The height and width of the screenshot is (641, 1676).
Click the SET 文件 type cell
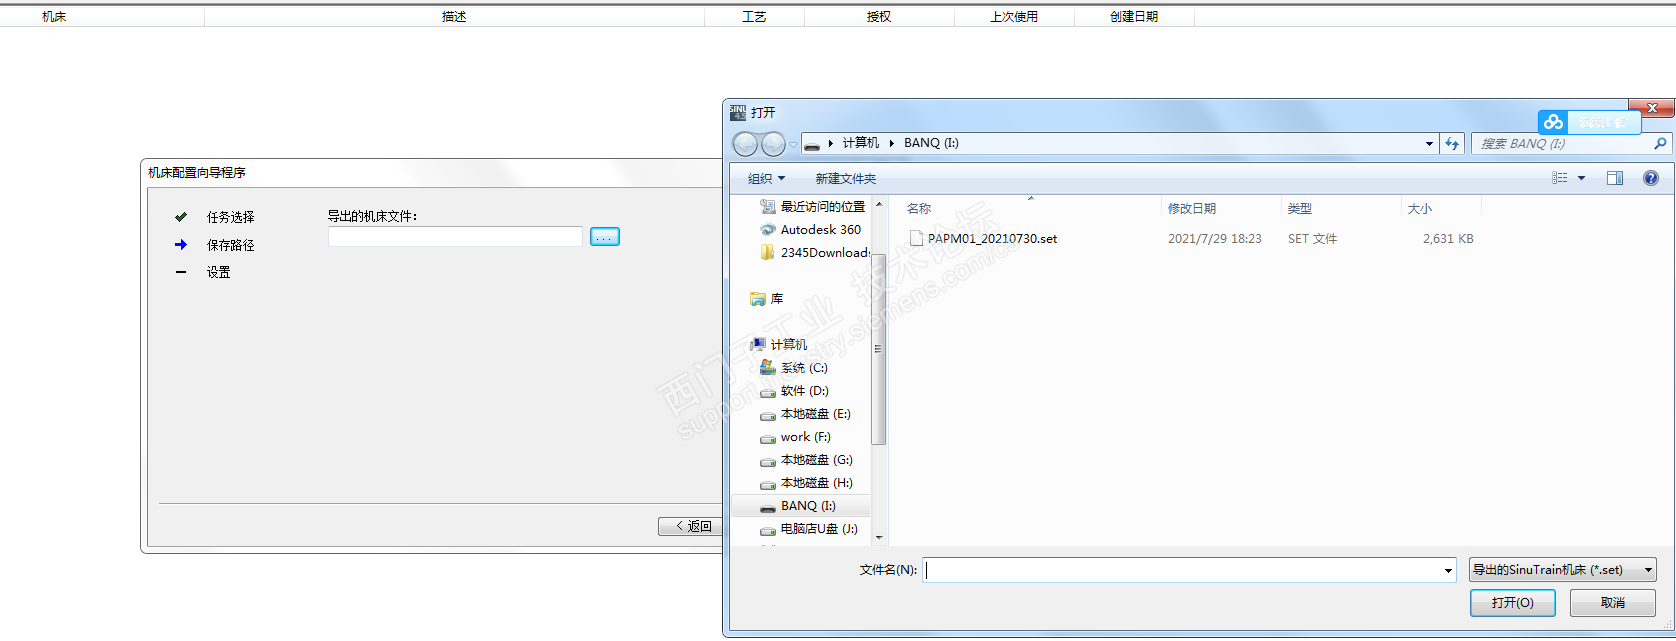point(1312,238)
